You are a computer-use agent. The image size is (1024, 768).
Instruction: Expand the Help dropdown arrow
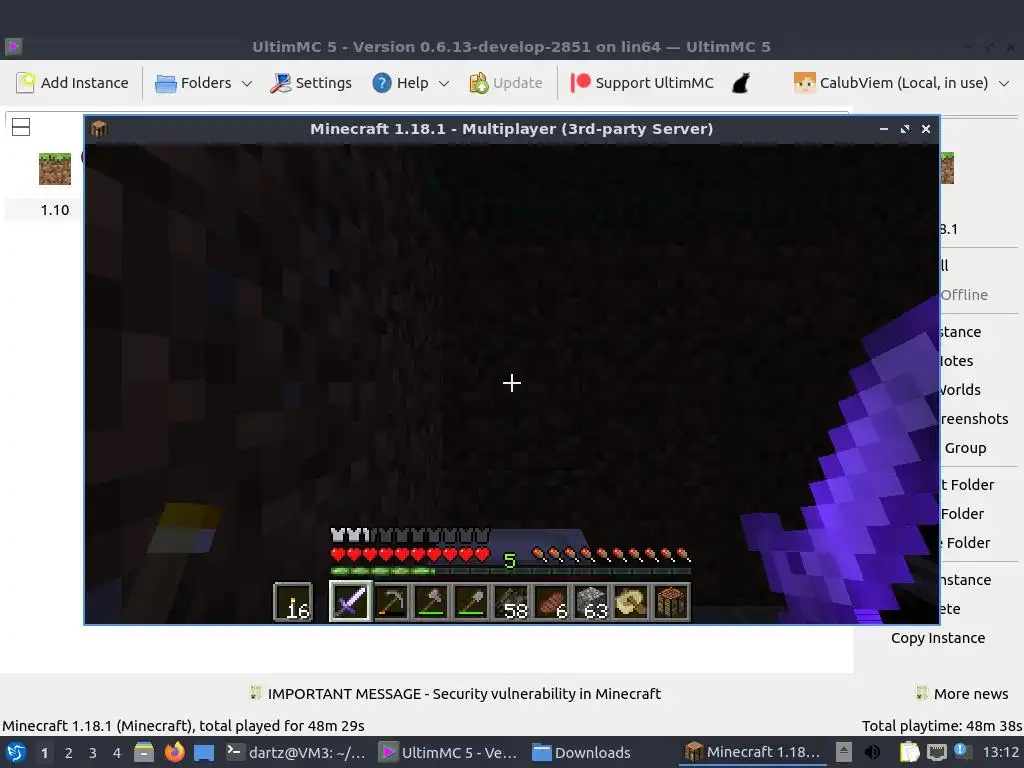pyautogui.click(x=444, y=84)
